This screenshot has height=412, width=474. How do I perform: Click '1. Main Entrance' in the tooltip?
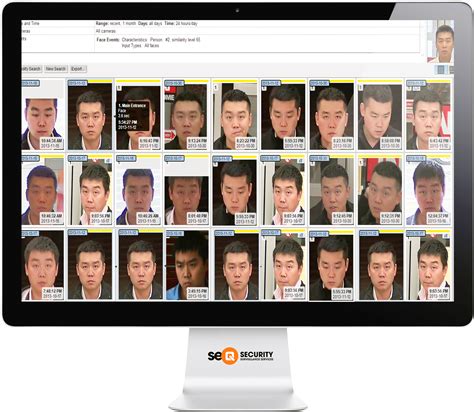pos(132,106)
